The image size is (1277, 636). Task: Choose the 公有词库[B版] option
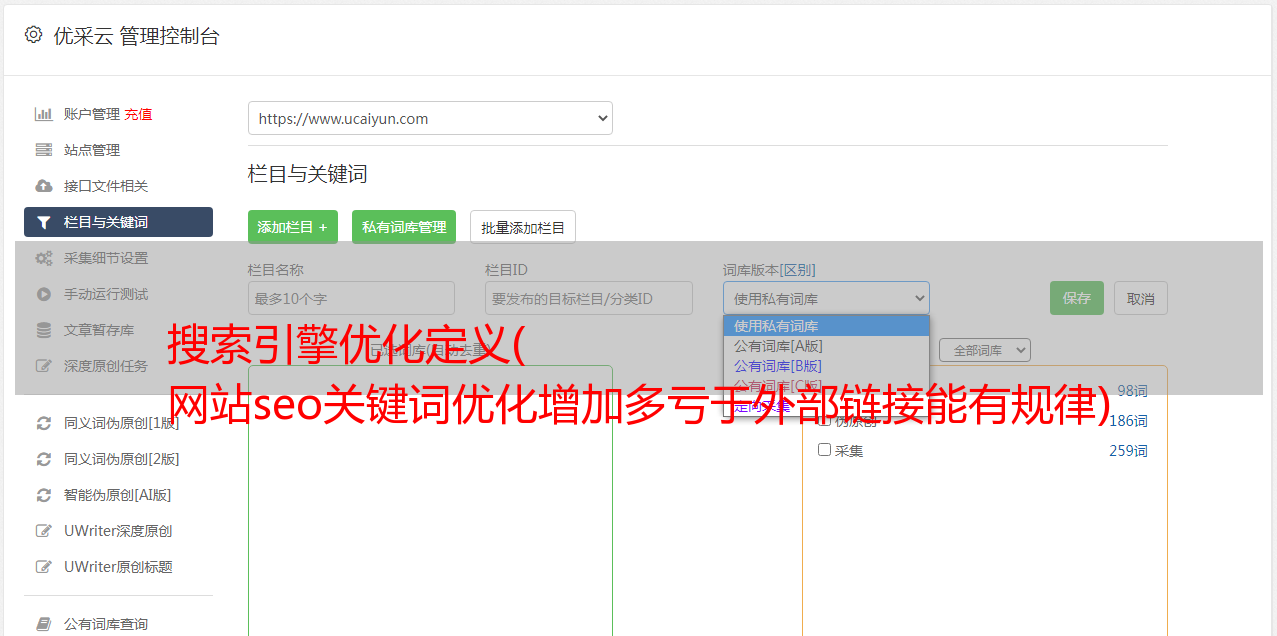point(826,366)
